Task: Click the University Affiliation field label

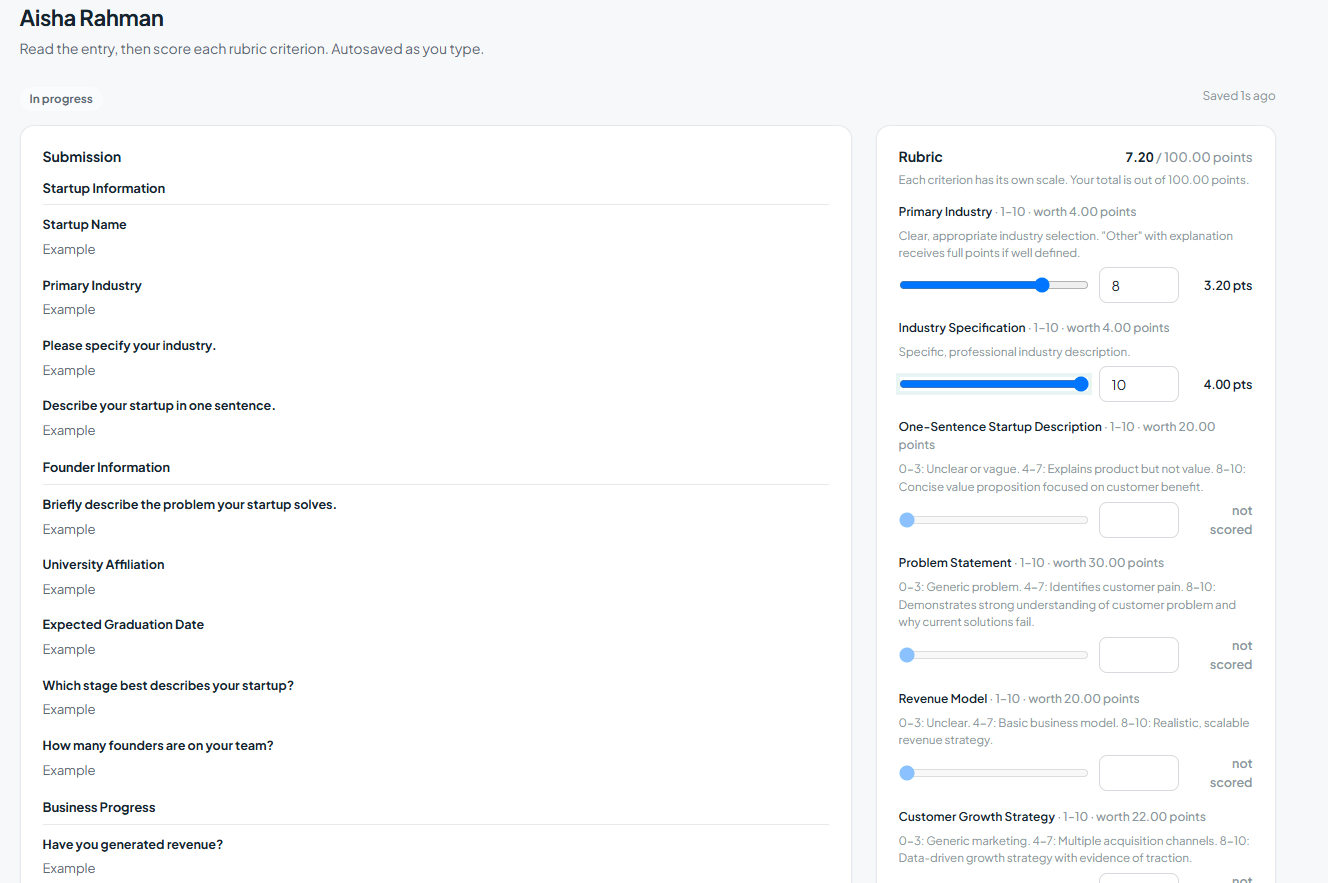Action: [103, 564]
